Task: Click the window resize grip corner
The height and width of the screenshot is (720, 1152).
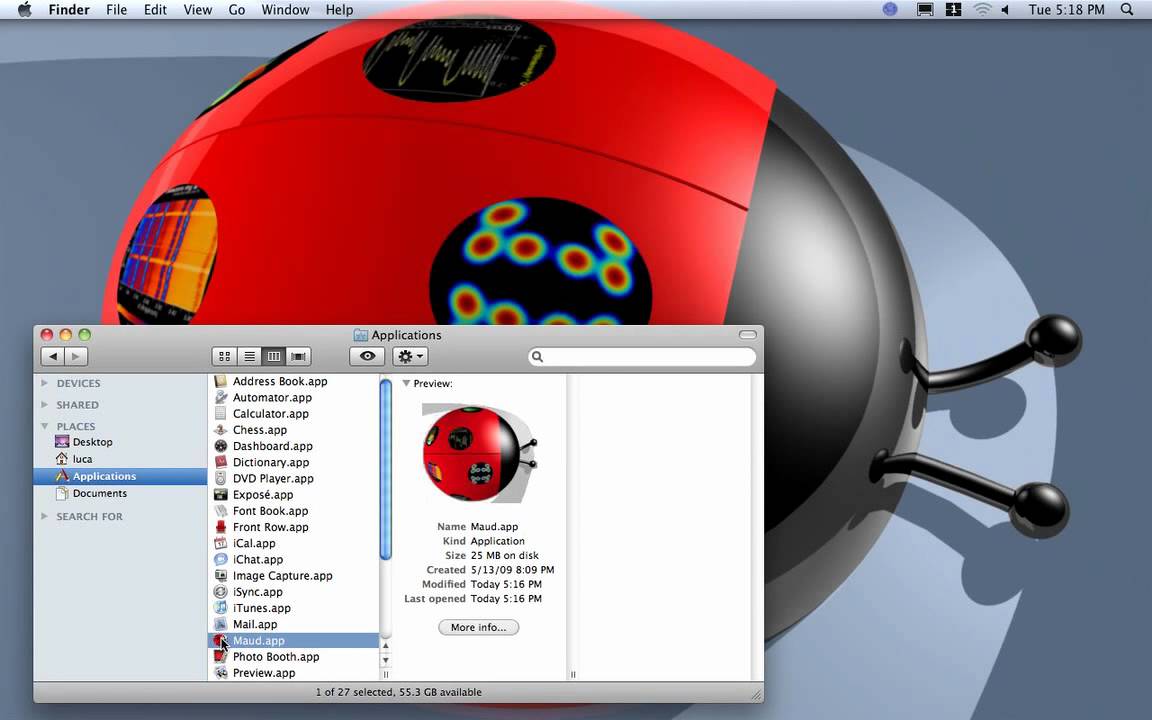Action: point(756,694)
